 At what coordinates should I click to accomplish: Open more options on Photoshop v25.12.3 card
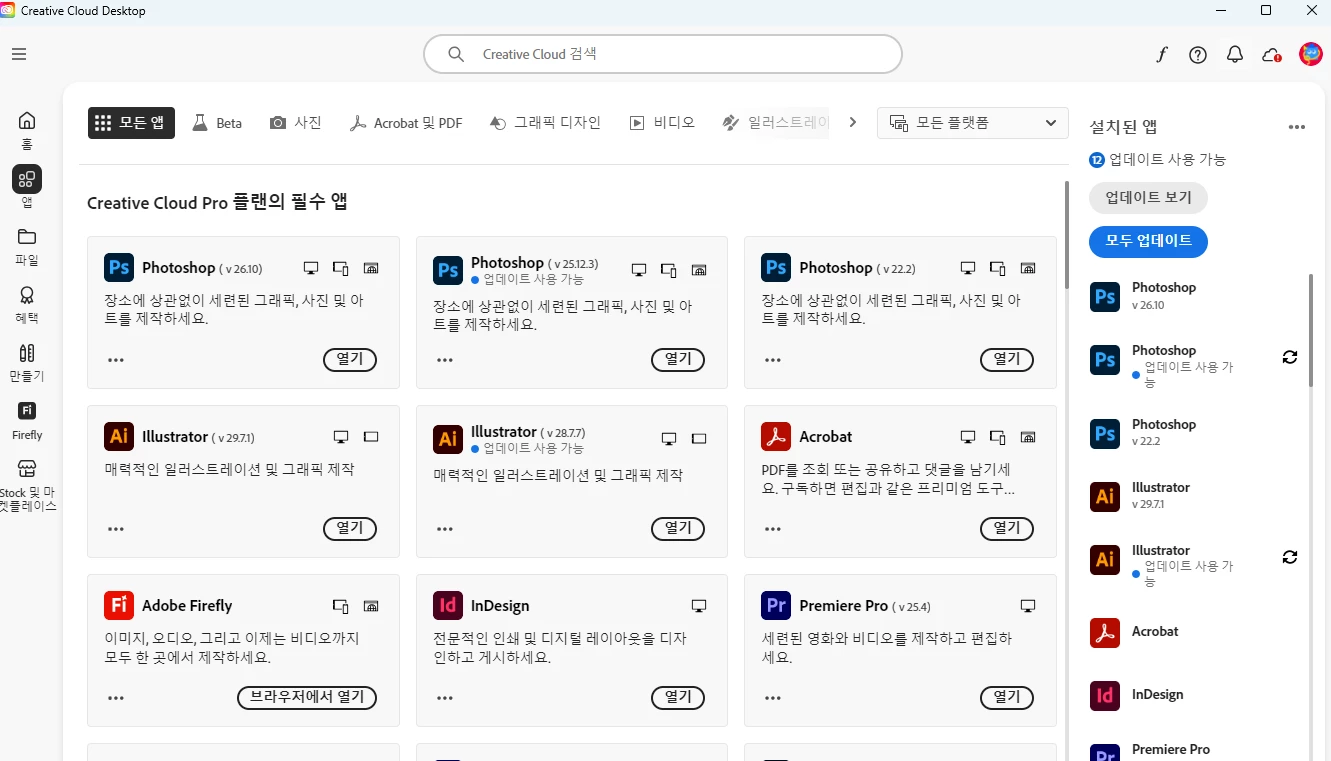pyautogui.click(x=445, y=360)
